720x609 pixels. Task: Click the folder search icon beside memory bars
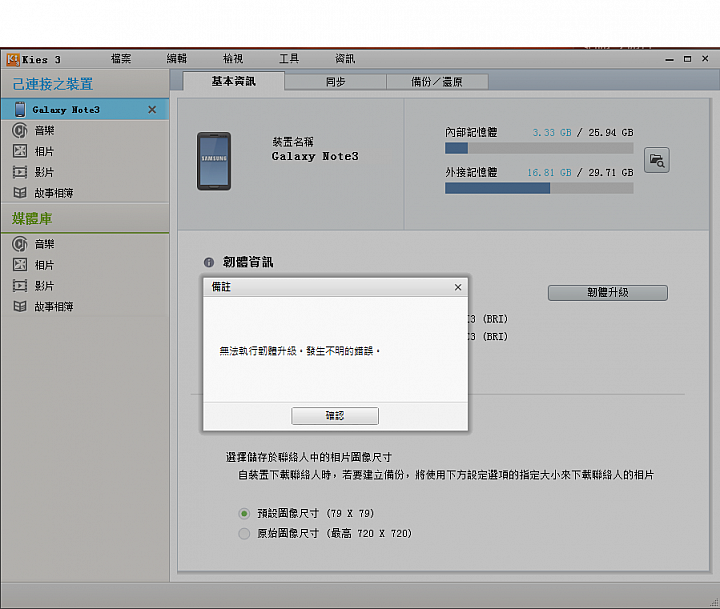(657, 160)
